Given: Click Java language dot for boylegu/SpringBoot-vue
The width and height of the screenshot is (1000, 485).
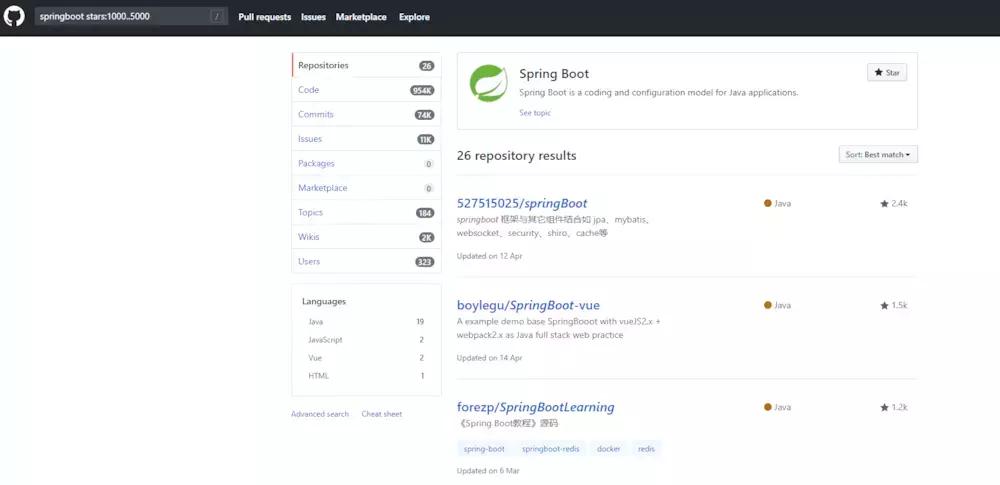Looking at the screenshot, I should [x=768, y=305].
